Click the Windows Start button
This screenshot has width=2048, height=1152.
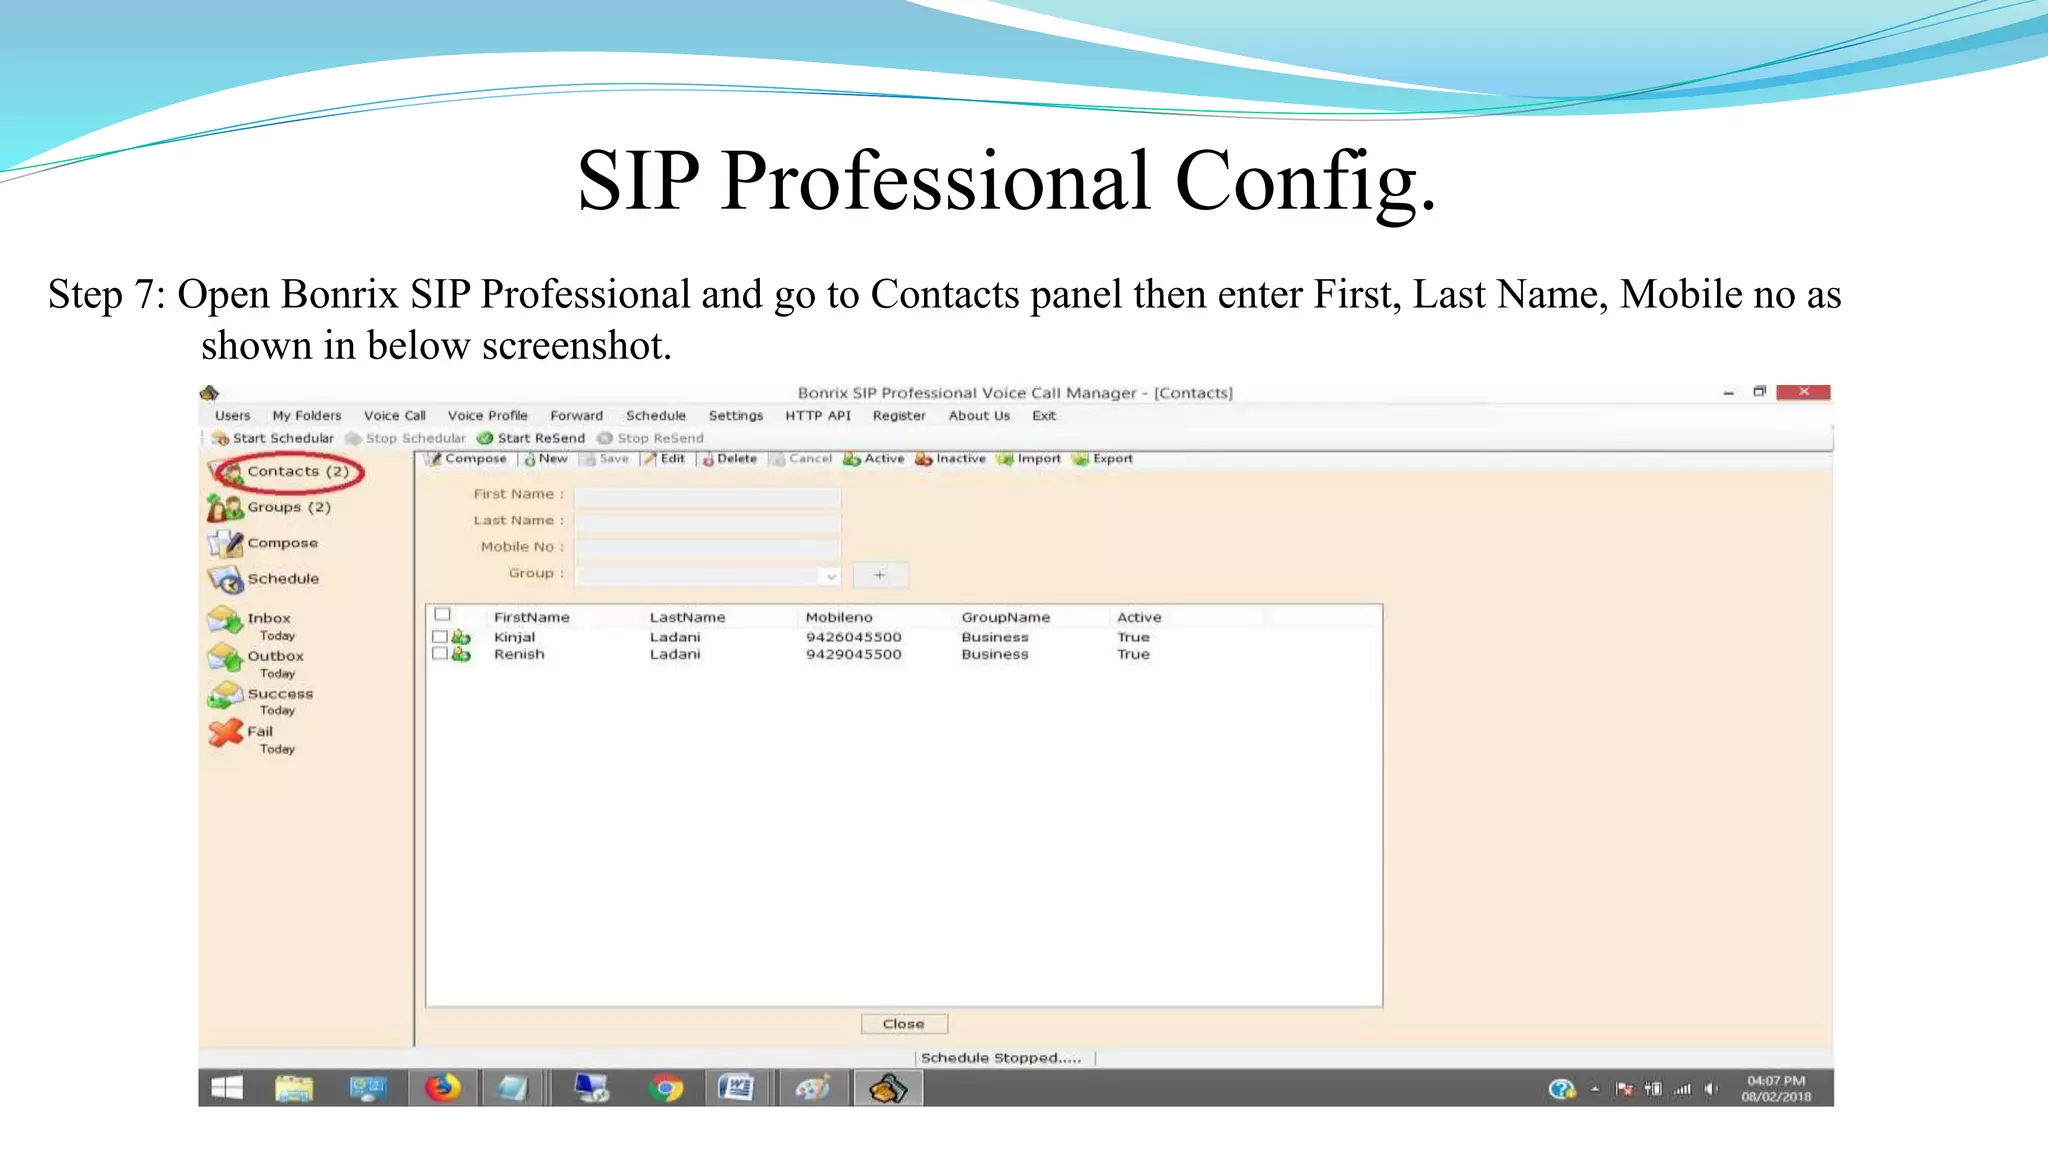pos(227,1088)
